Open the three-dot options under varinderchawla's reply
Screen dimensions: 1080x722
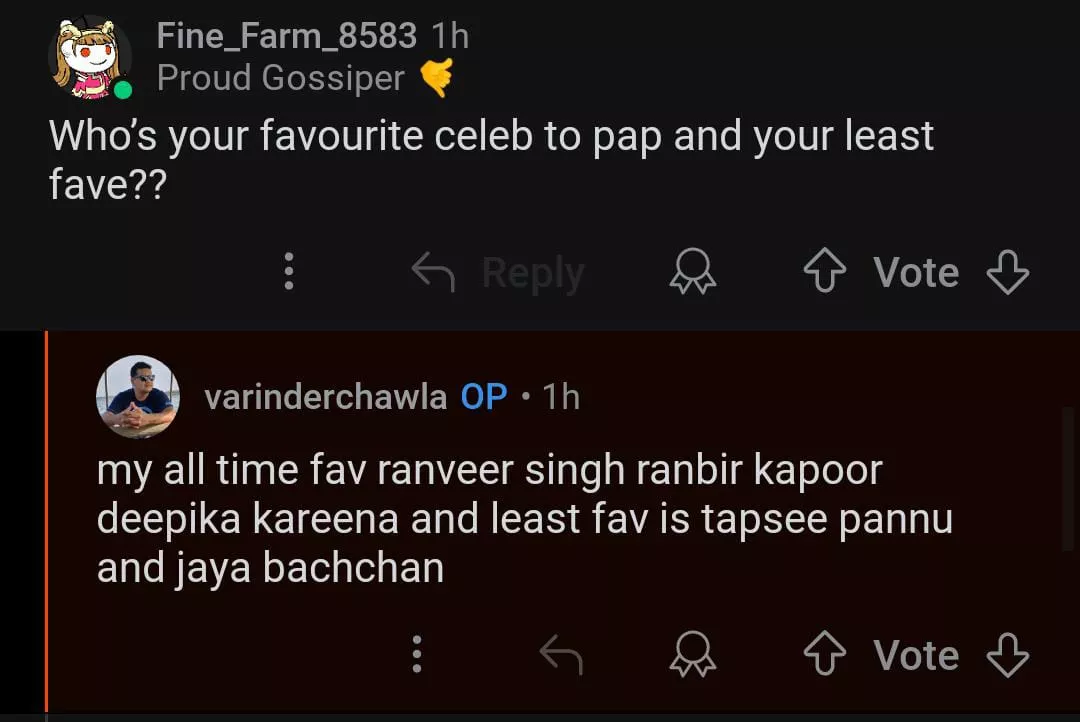[x=417, y=655]
